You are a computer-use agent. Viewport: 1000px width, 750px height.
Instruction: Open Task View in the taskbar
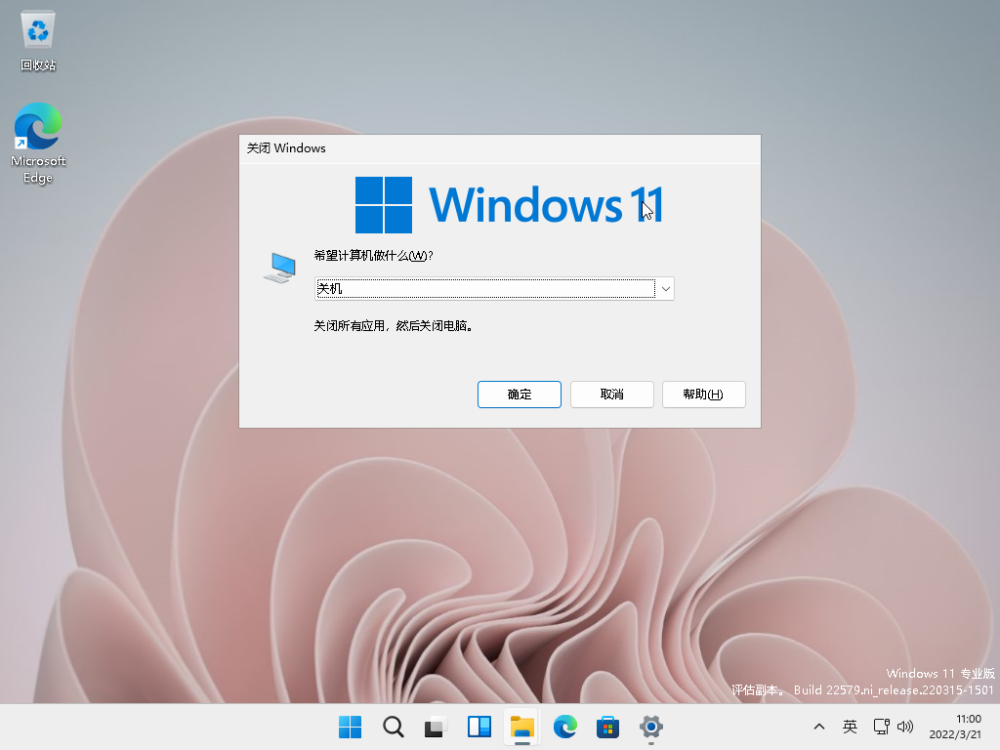click(x=436, y=726)
